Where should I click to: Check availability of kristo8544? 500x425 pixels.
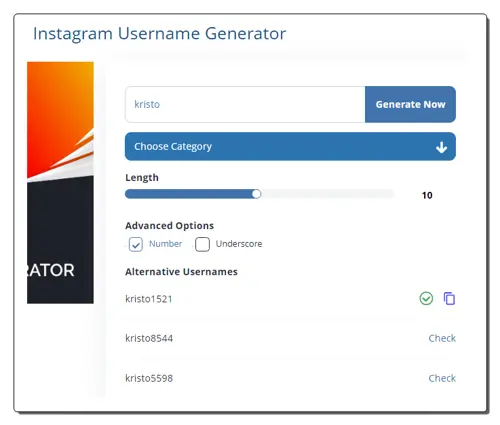[x=442, y=338]
